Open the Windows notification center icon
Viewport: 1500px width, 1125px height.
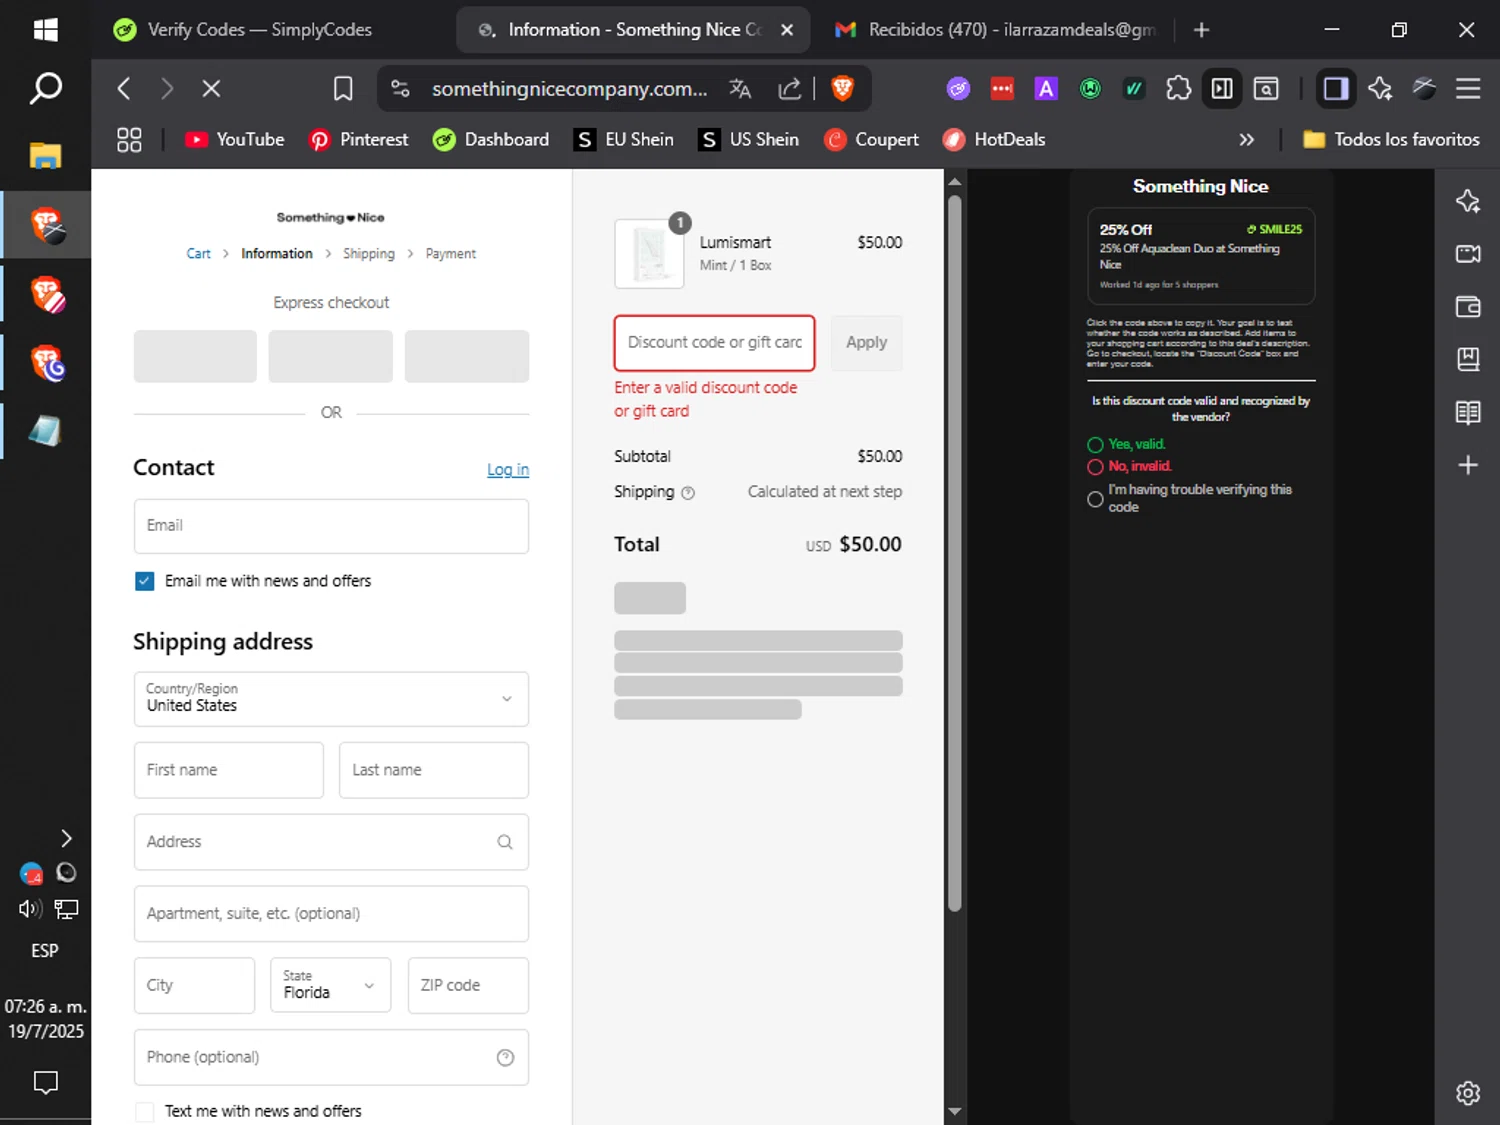point(45,1082)
